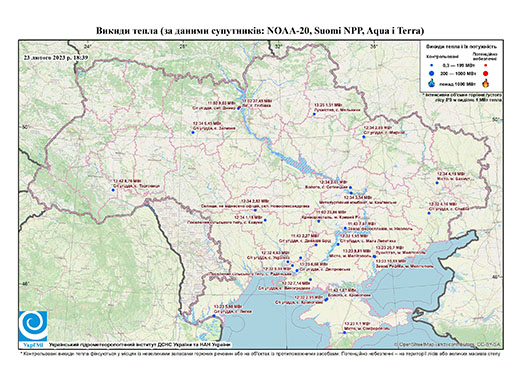This screenshot has height=368, width=520.
Task: Click the 12:34 5,45 MW marker west of Kyiv
Action: (193, 132)
